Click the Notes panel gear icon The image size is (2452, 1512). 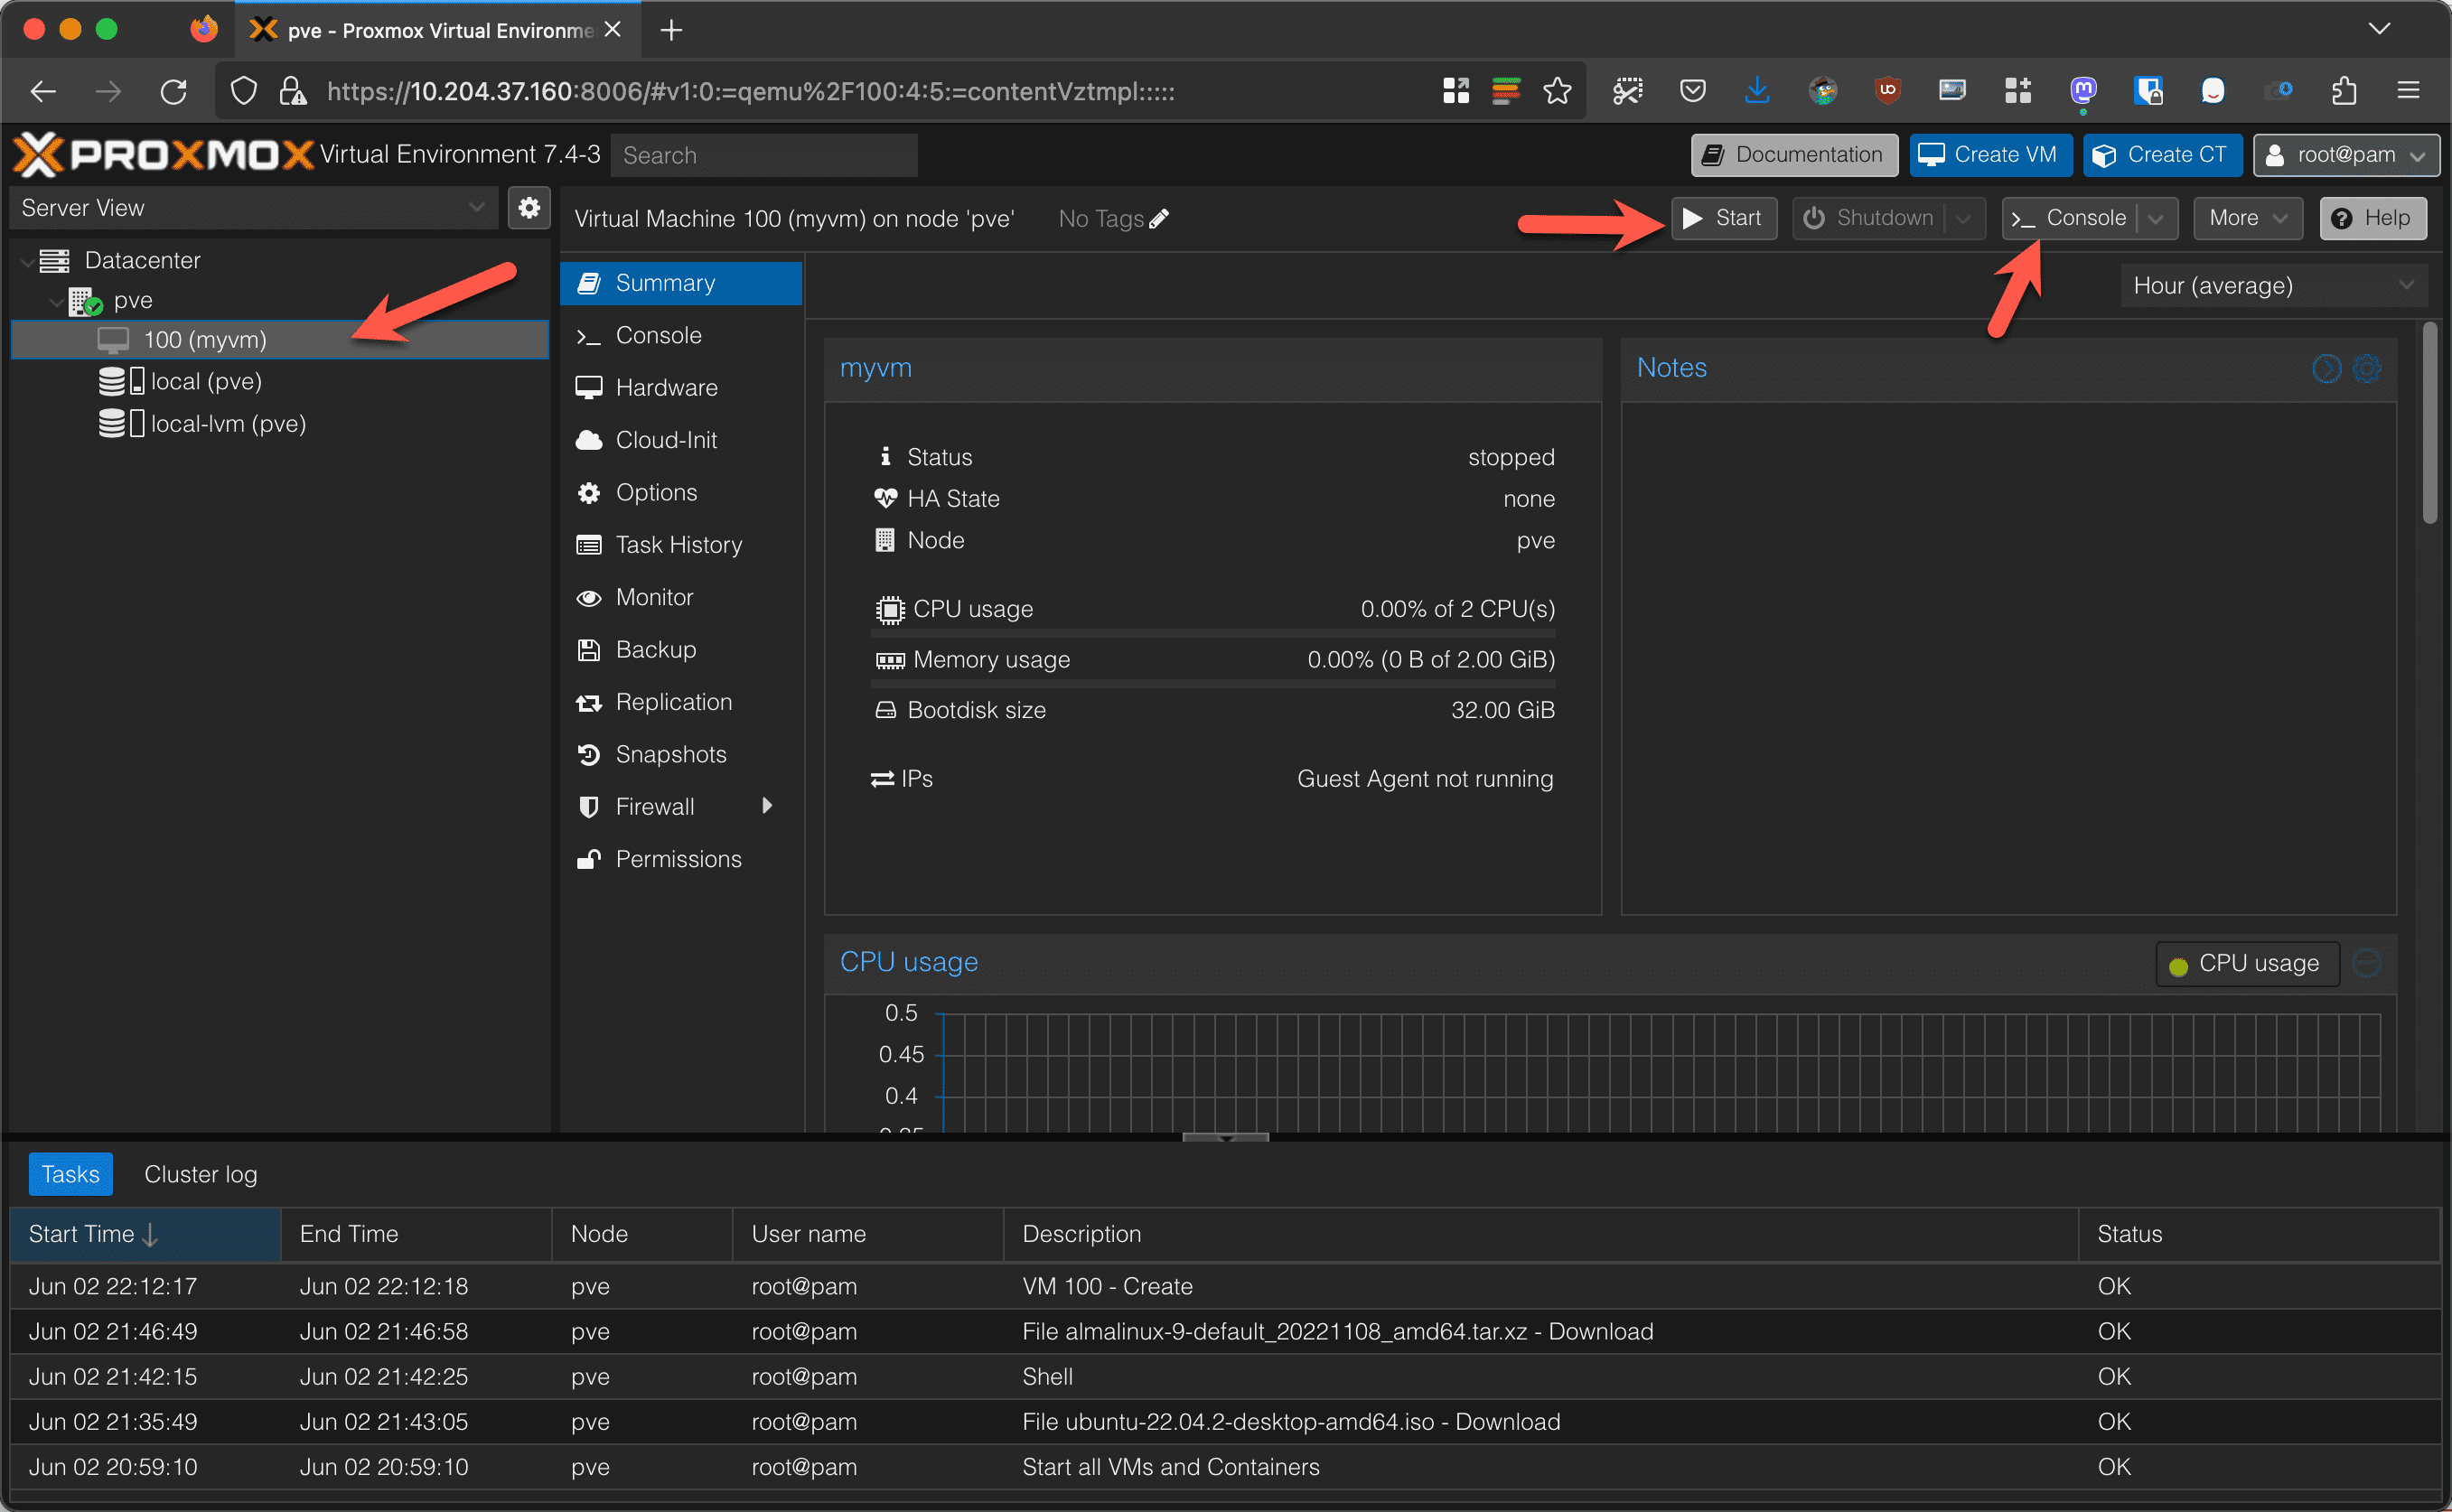click(2366, 368)
